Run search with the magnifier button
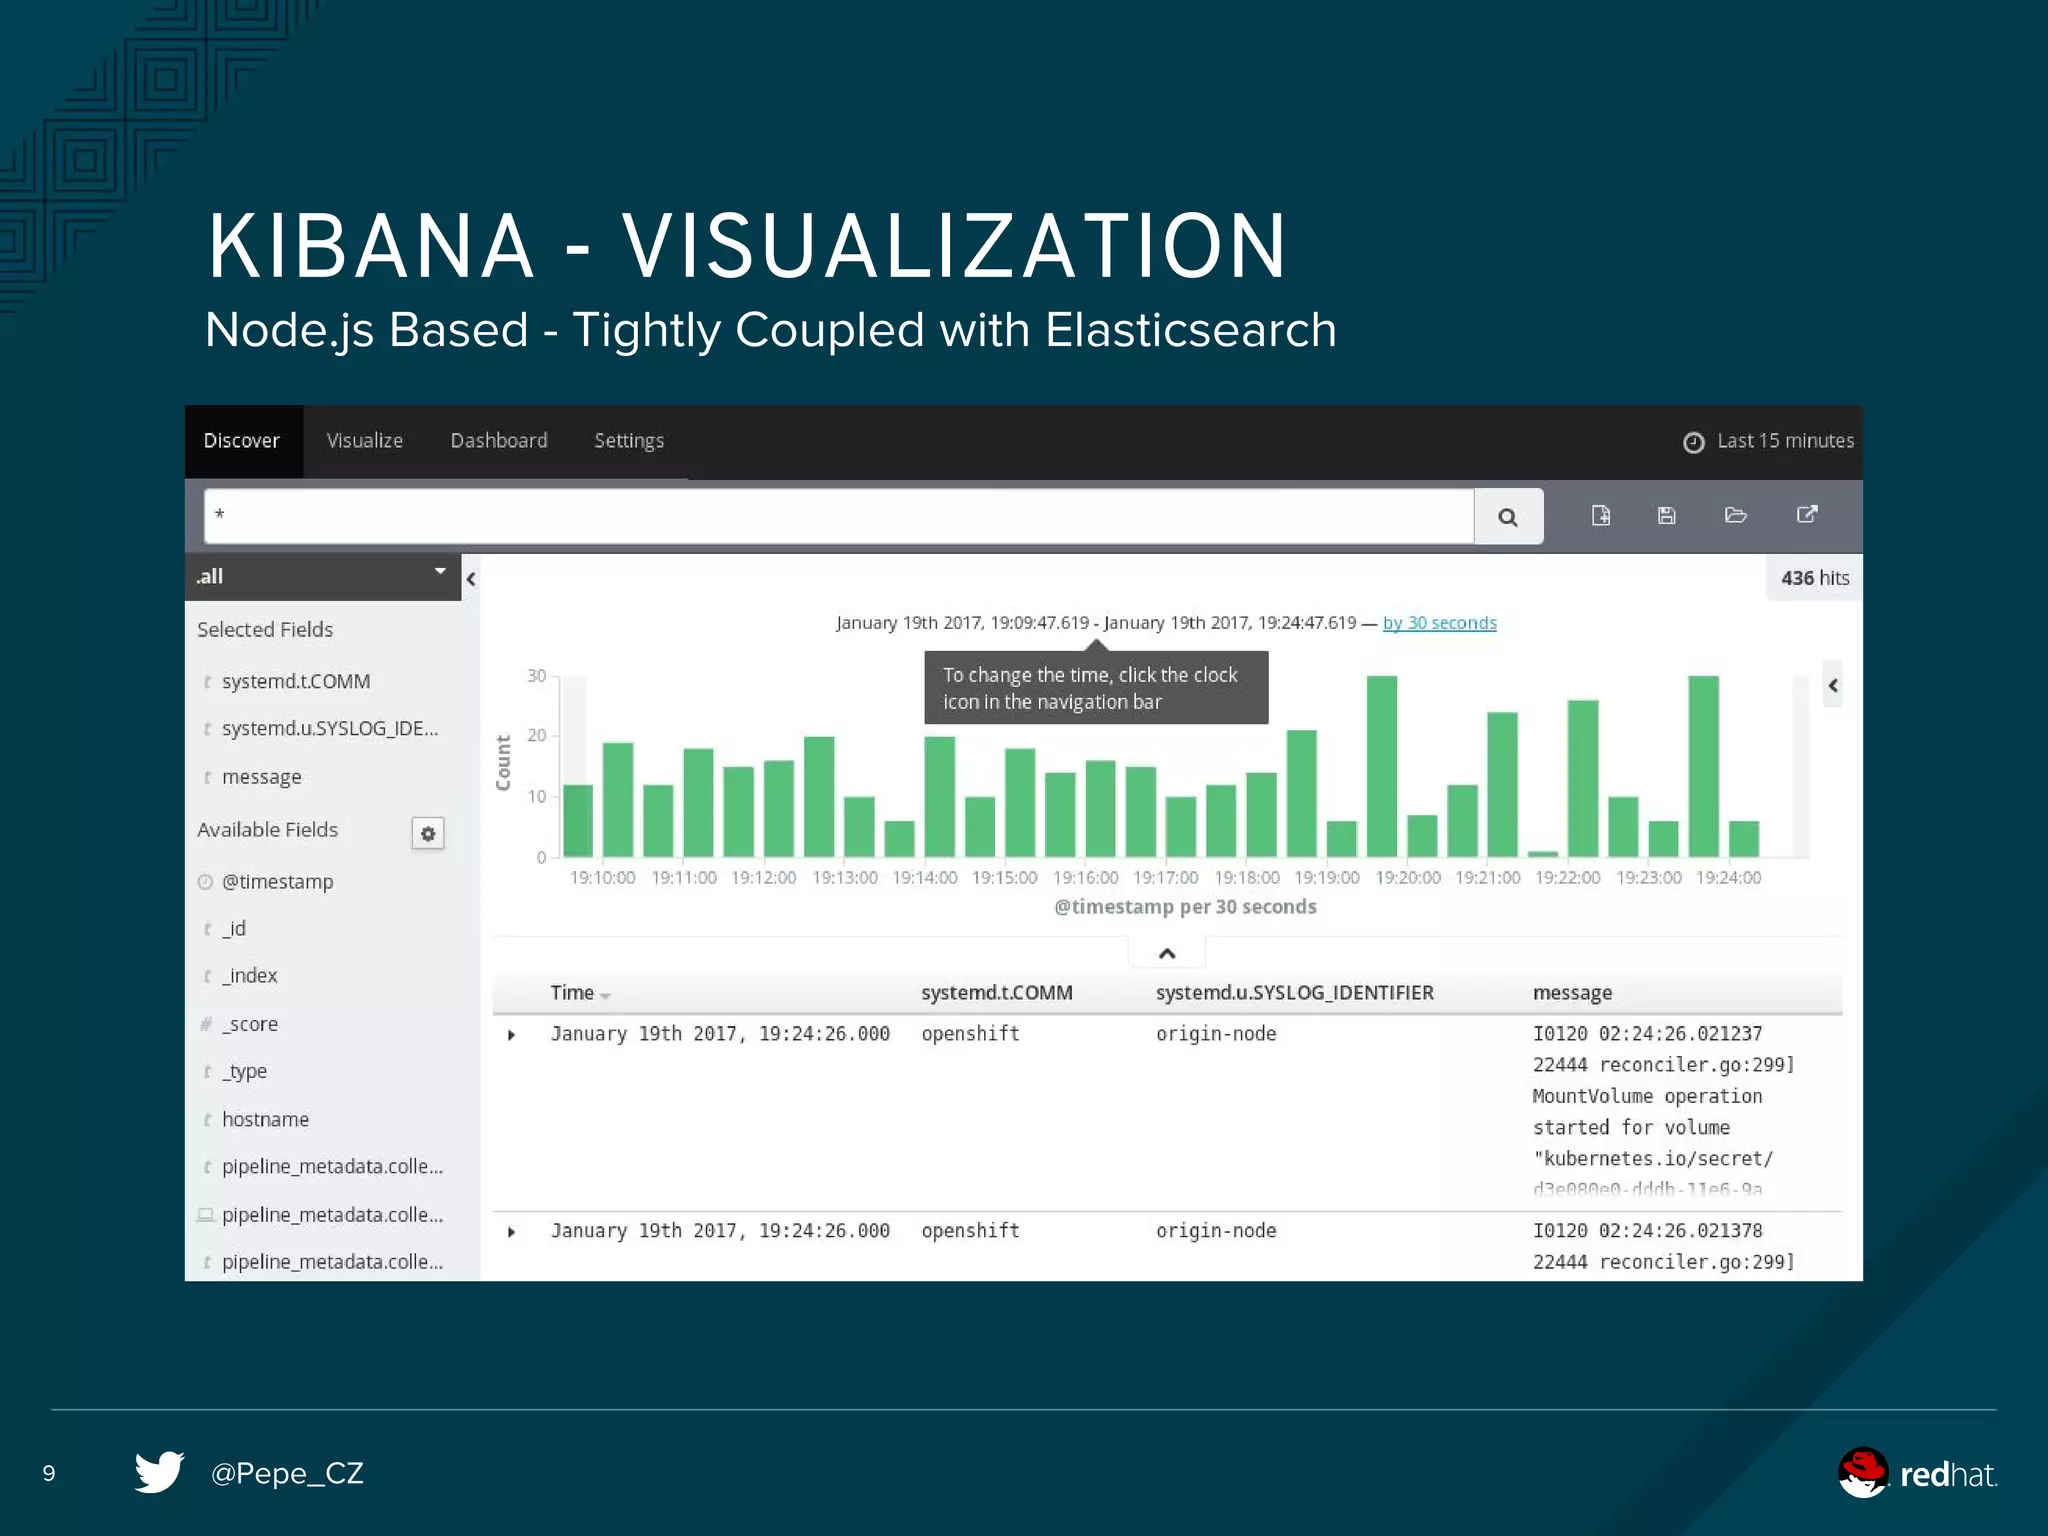This screenshot has width=2048, height=1536. (1508, 516)
